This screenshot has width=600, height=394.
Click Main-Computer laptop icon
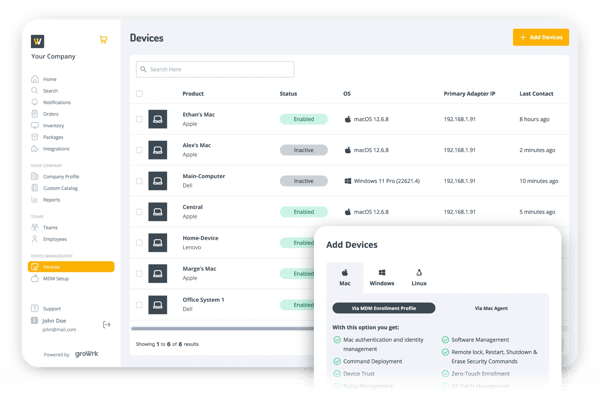pos(158,181)
